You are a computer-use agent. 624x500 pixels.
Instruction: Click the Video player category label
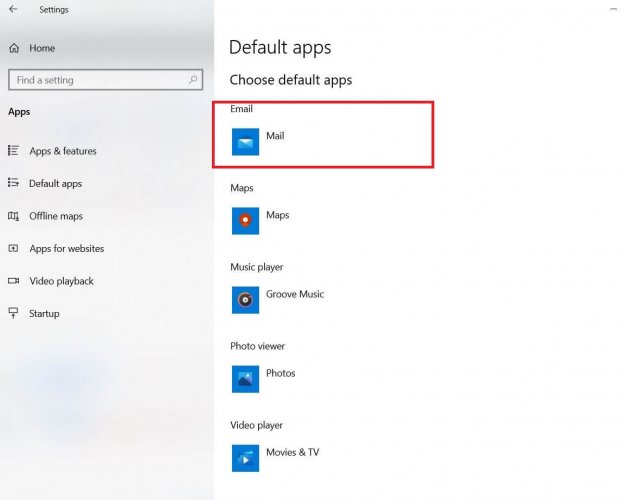(256, 425)
